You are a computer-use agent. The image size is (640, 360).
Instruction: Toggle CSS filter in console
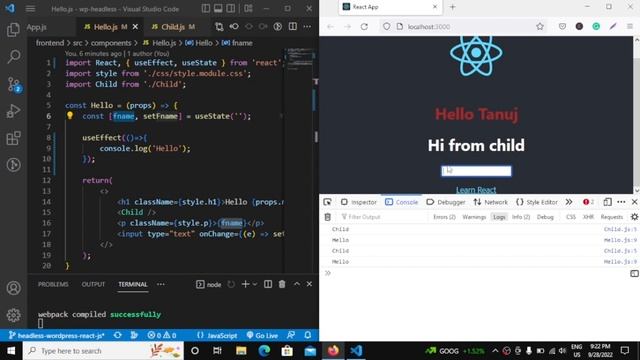pyautogui.click(x=571, y=217)
